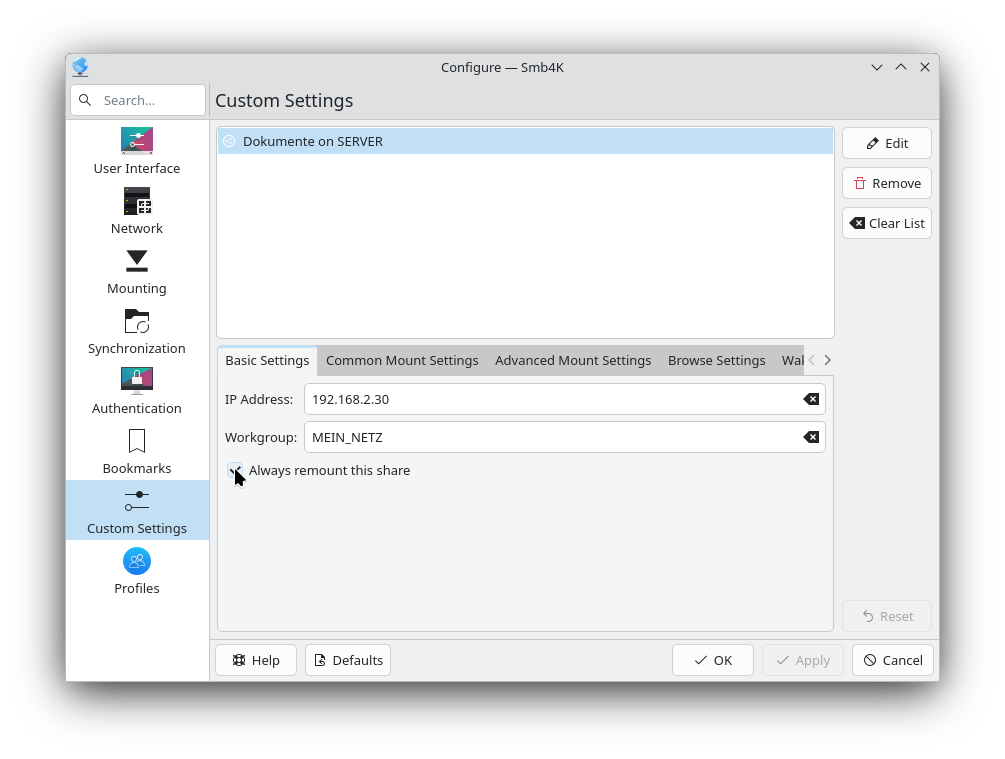Close the Configure window
Screen dimensions: 1005x759
coord(925,67)
